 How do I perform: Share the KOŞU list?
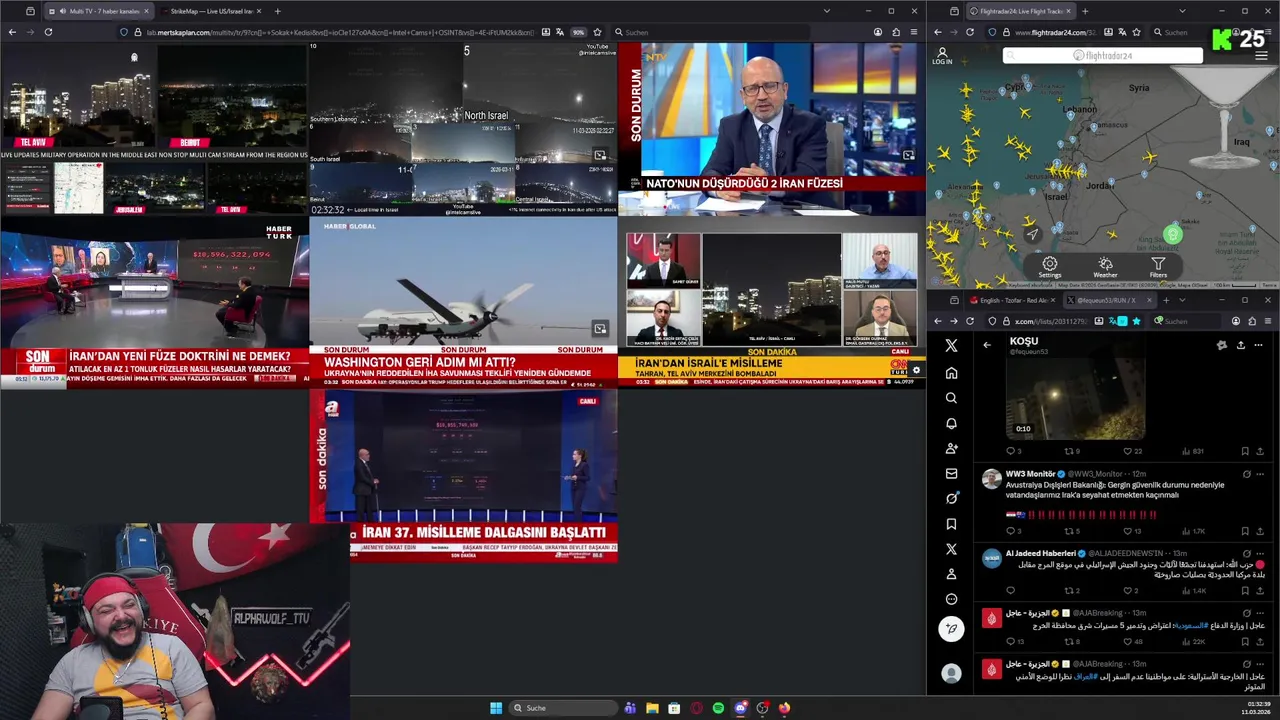pyautogui.click(x=1240, y=345)
